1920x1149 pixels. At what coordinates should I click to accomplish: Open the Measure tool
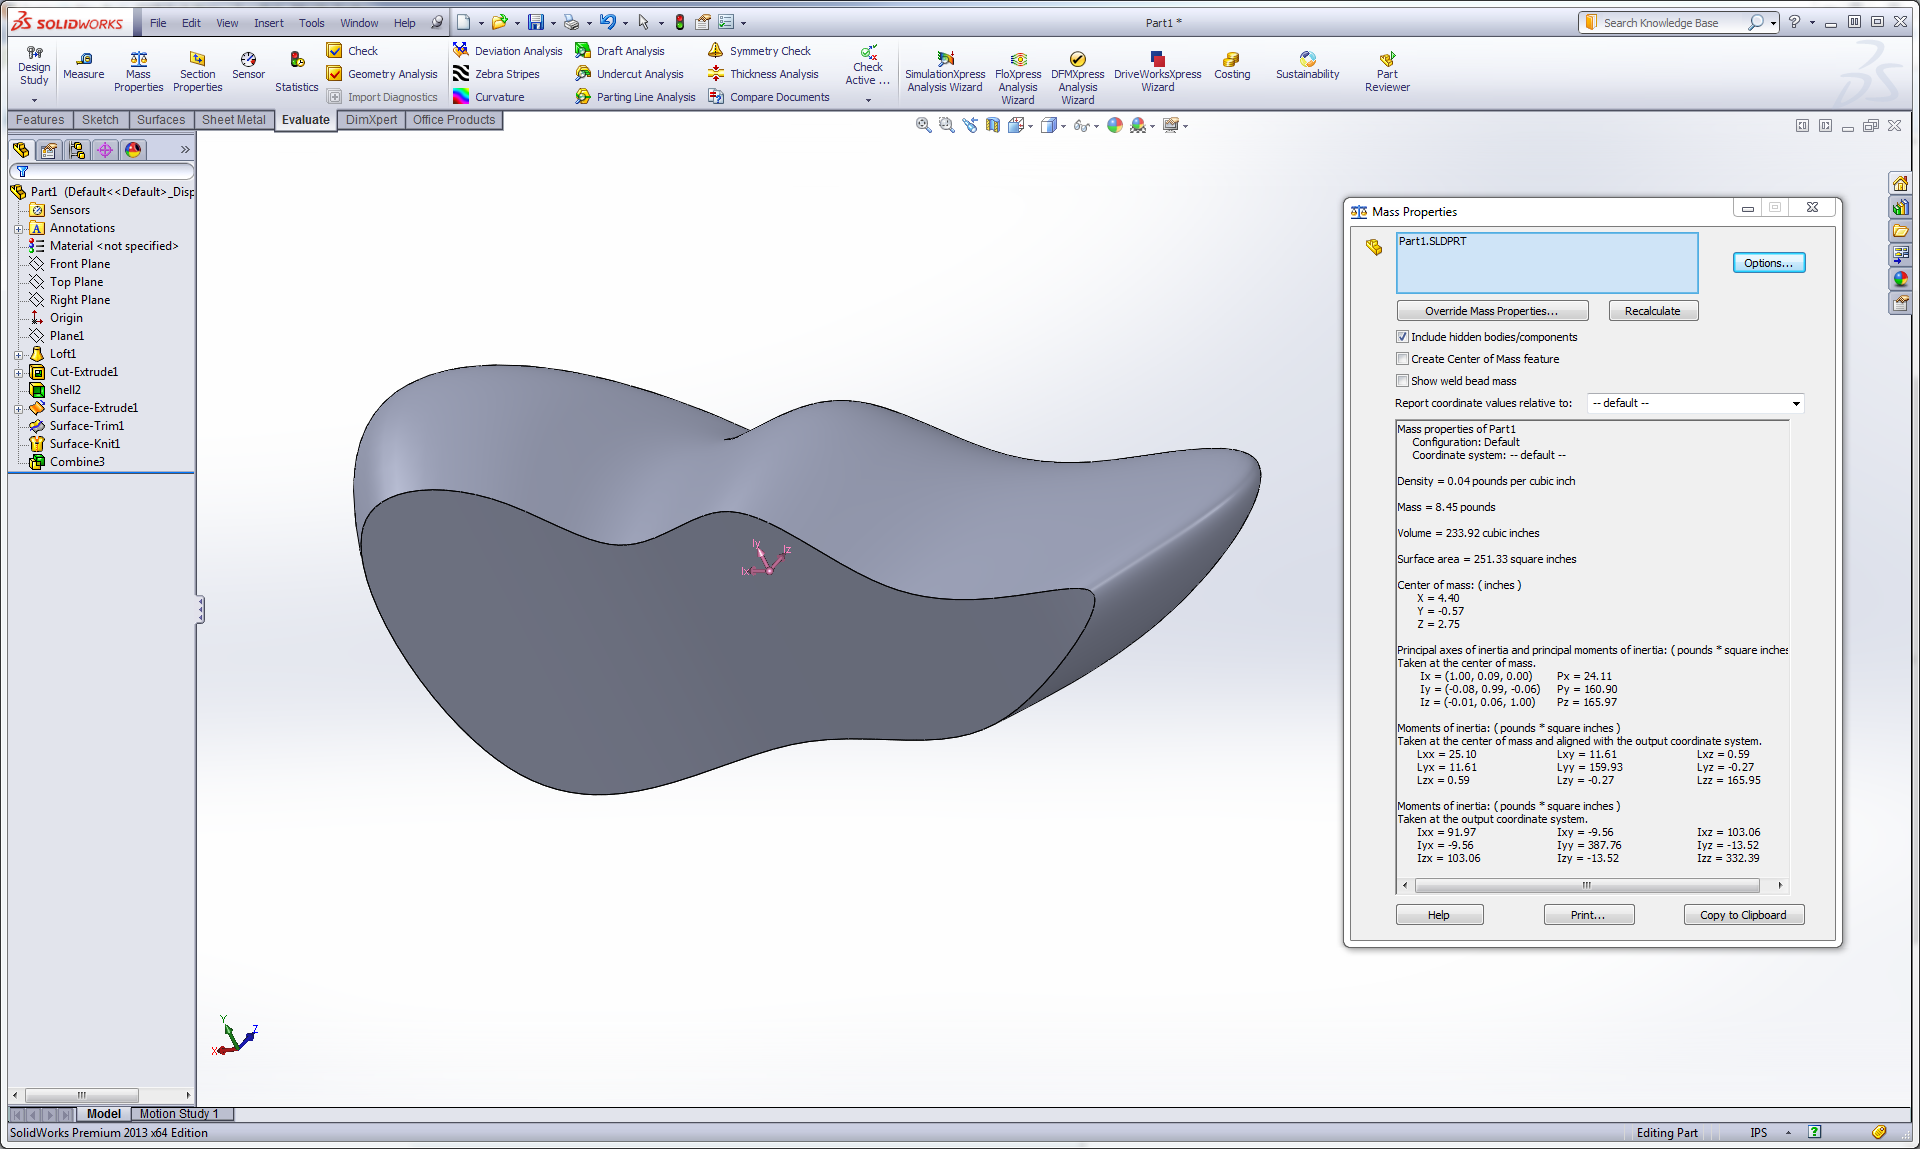[x=83, y=65]
